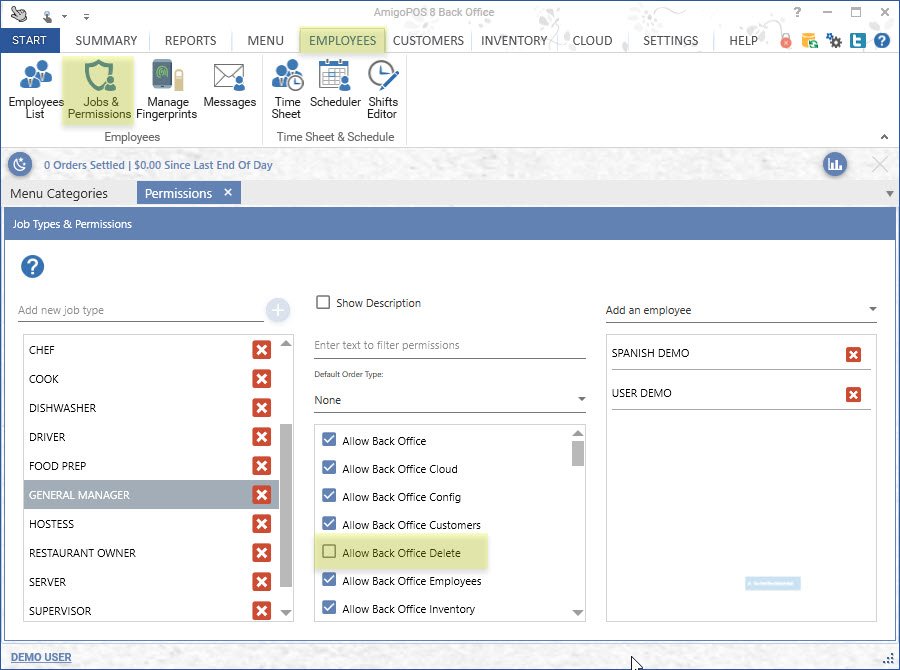
Task: Open the Shifts Editor icon
Action: click(x=382, y=89)
